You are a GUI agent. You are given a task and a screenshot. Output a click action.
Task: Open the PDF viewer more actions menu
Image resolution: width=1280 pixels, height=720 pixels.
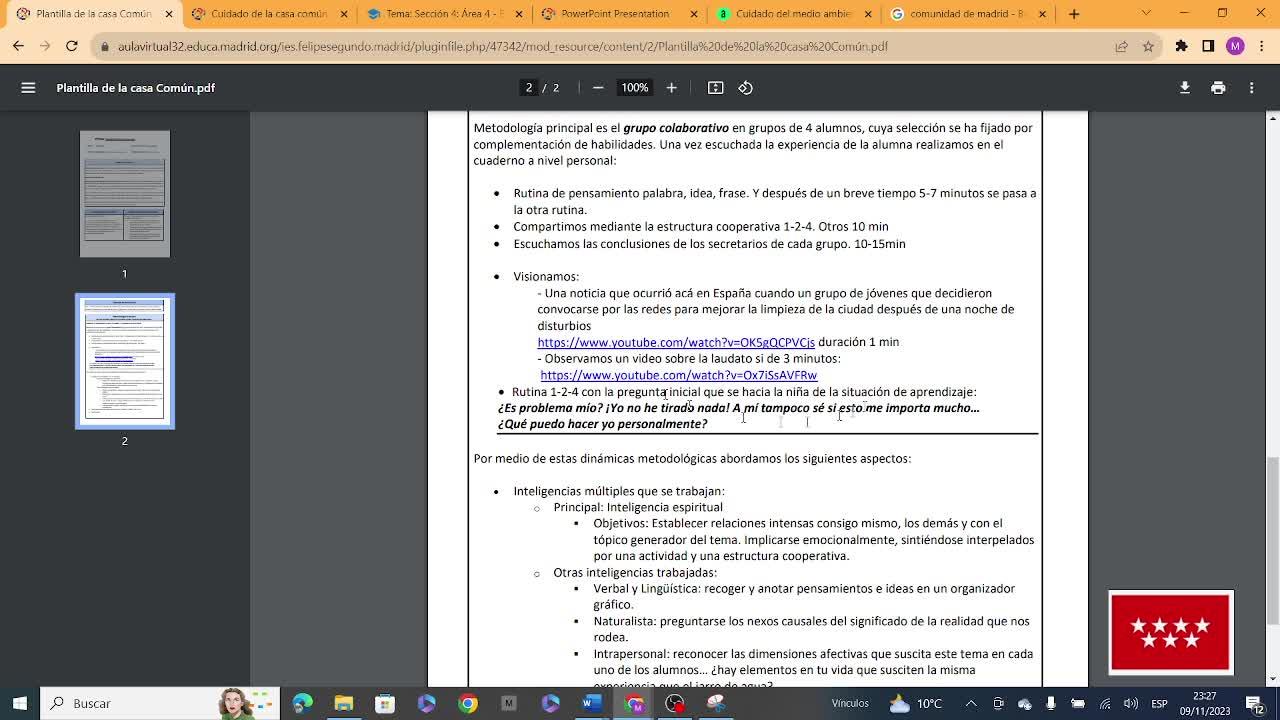[1251, 88]
